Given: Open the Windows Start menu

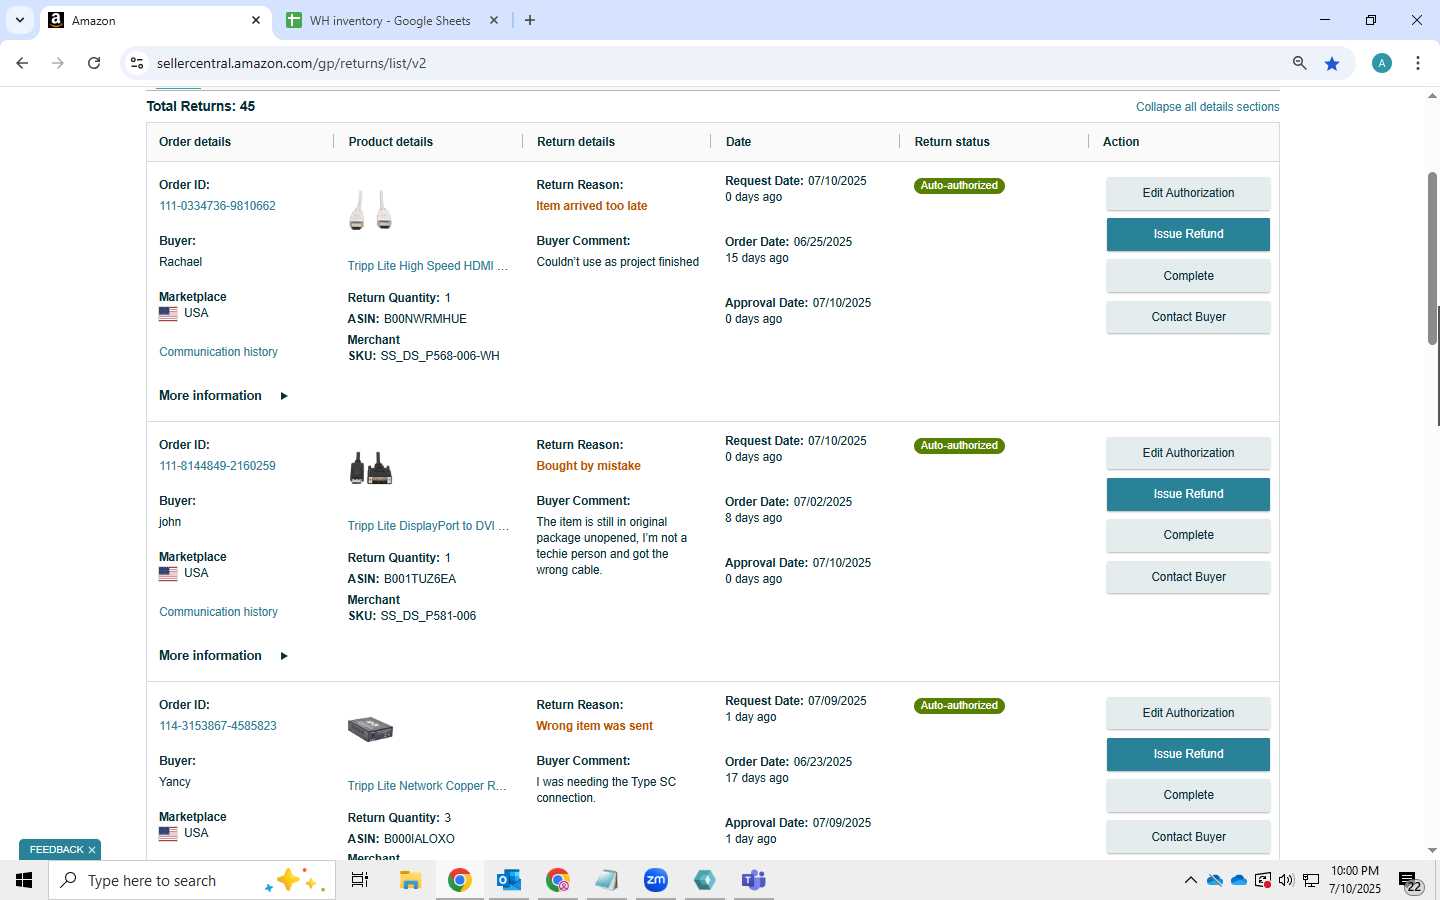Looking at the screenshot, I should click(x=24, y=880).
